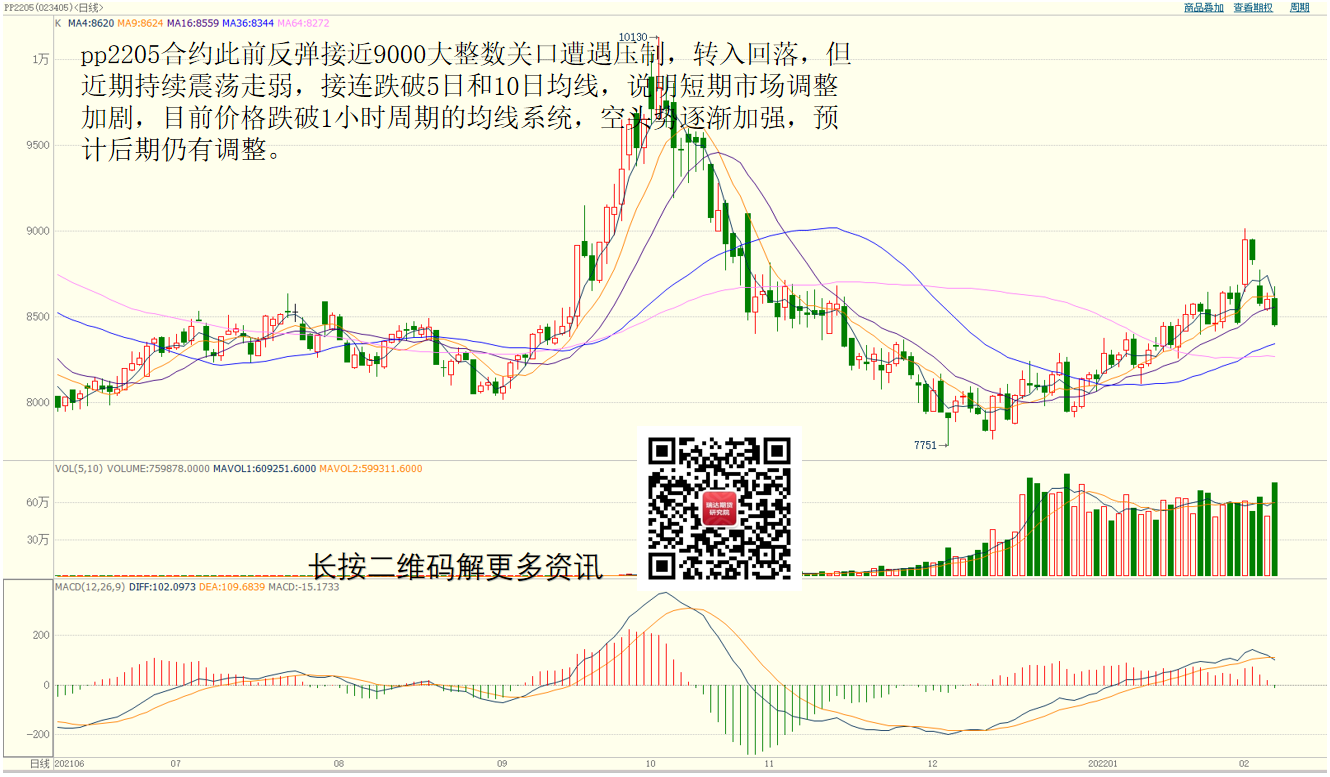Click the MACD(12,26,9) indicator name
The width and height of the screenshot is (1330, 777).
click(x=90, y=586)
